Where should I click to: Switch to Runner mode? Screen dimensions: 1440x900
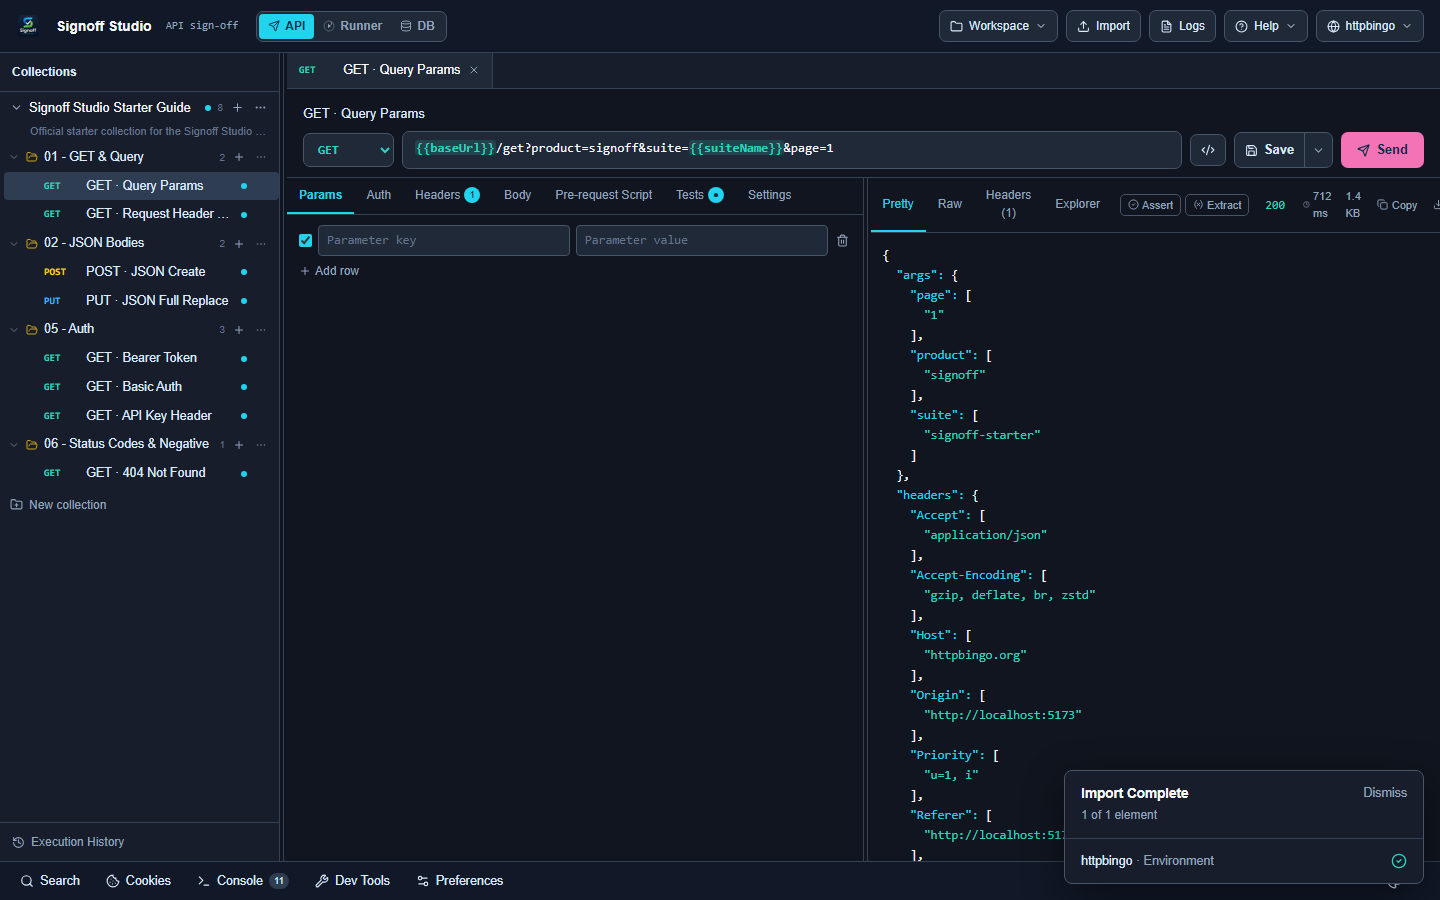pyautogui.click(x=353, y=26)
